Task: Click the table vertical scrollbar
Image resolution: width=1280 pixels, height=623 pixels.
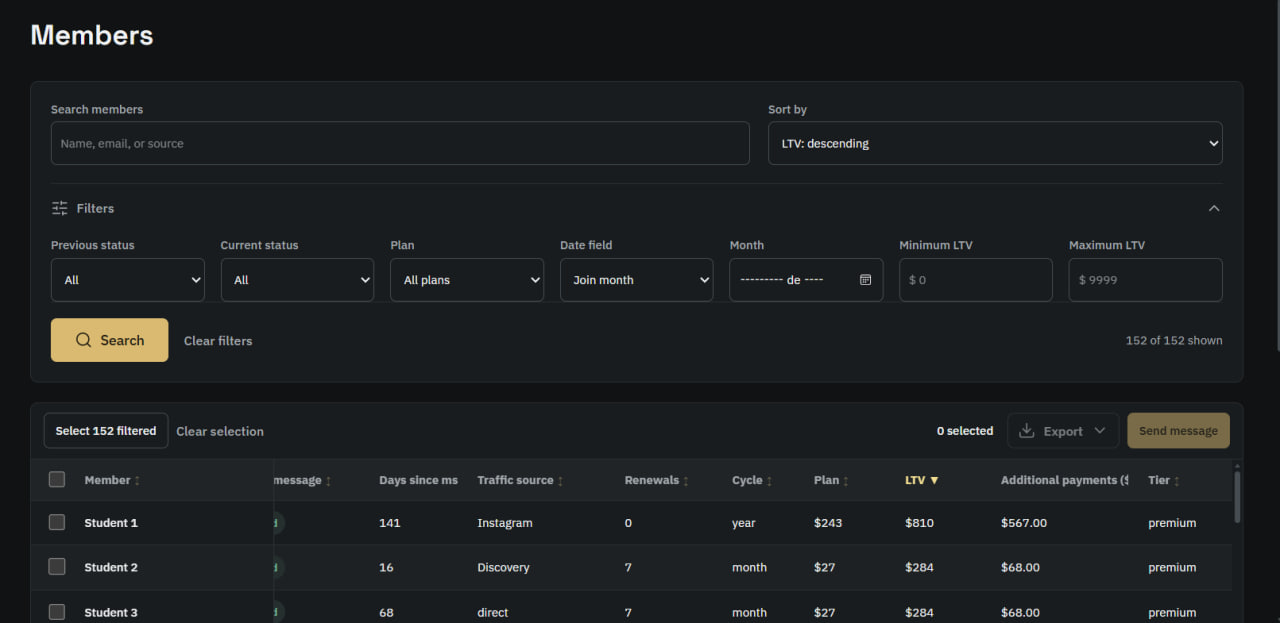Action: coord(1237,496)
